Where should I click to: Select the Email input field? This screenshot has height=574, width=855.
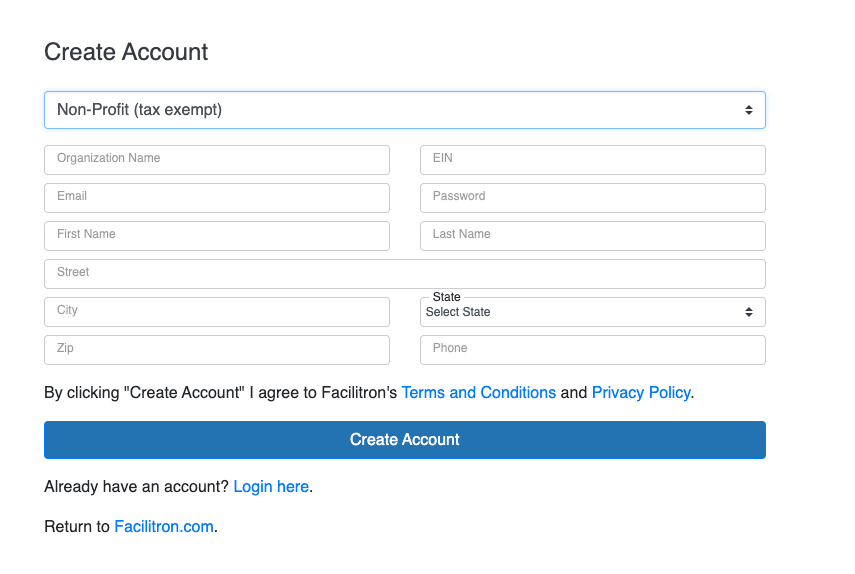pyautogui.click(x=217, y=198)
